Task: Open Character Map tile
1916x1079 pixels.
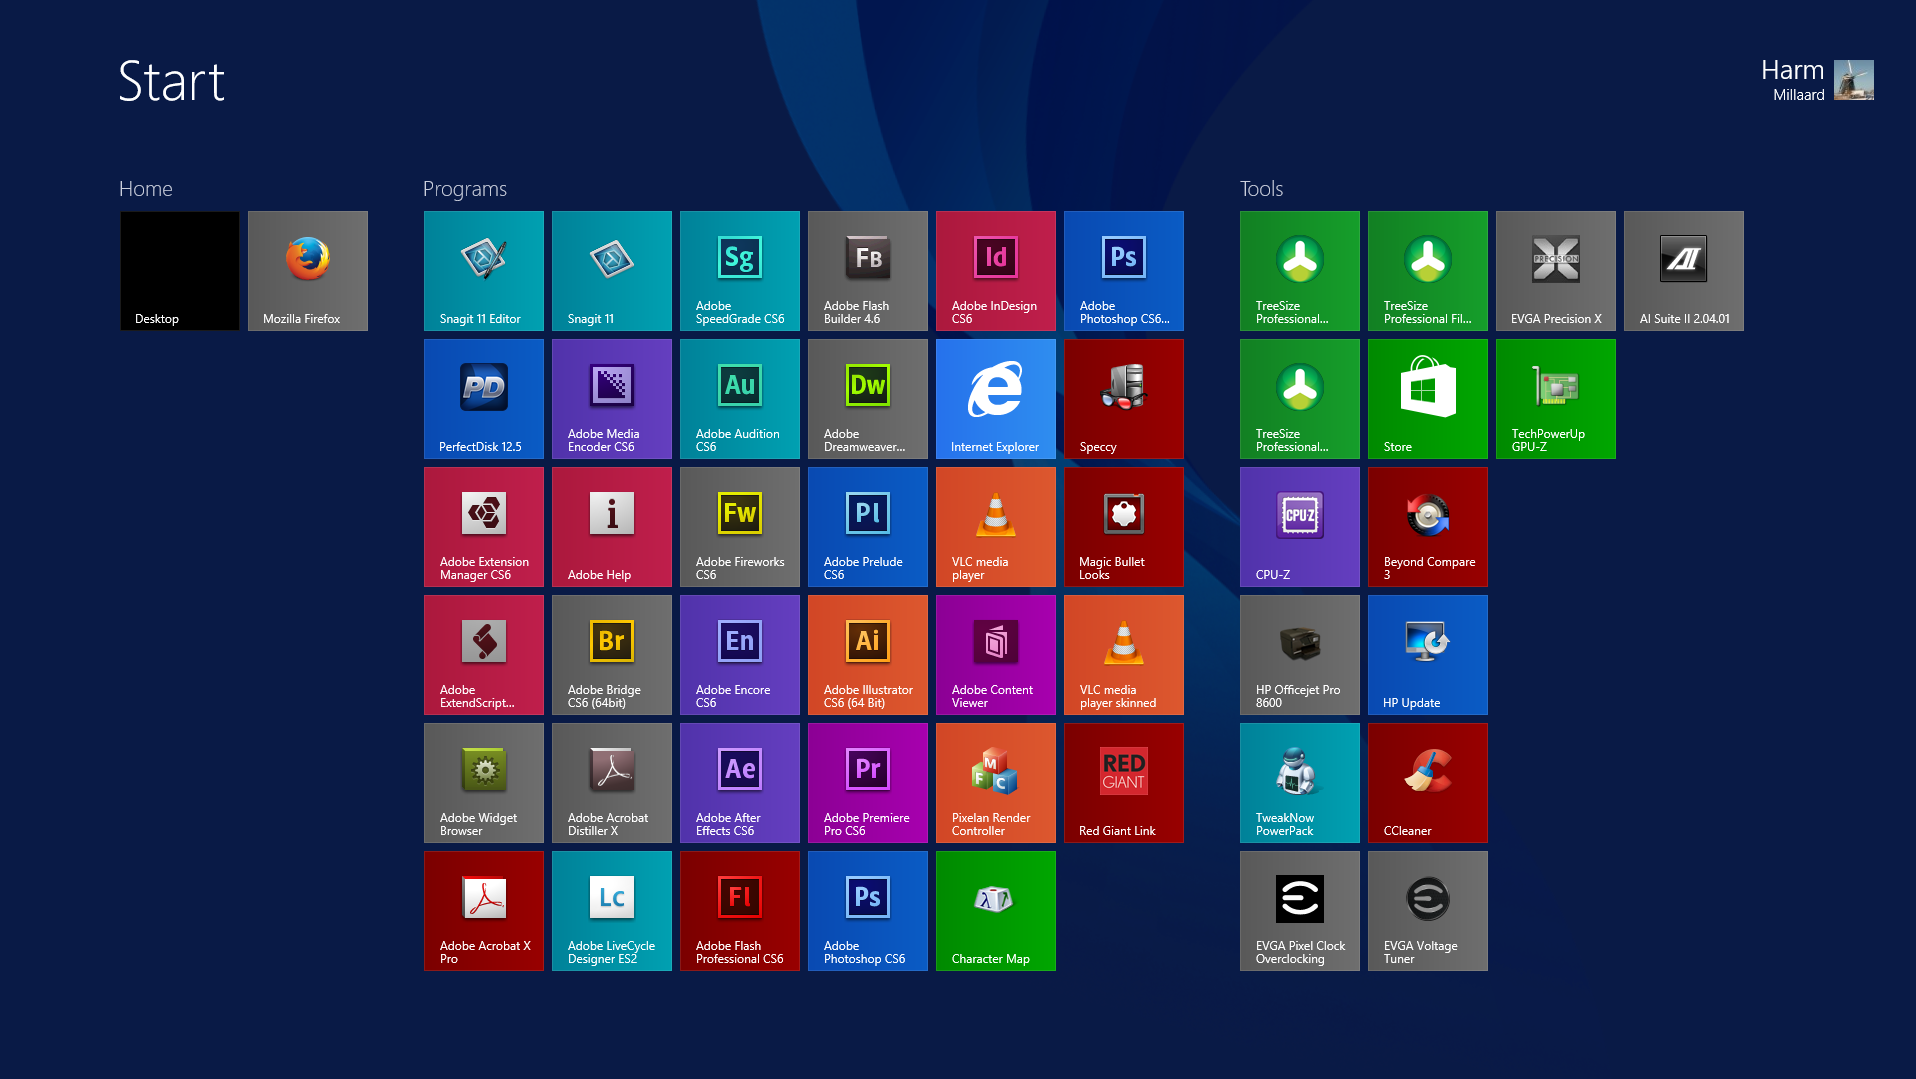Action: click(996, 911)
